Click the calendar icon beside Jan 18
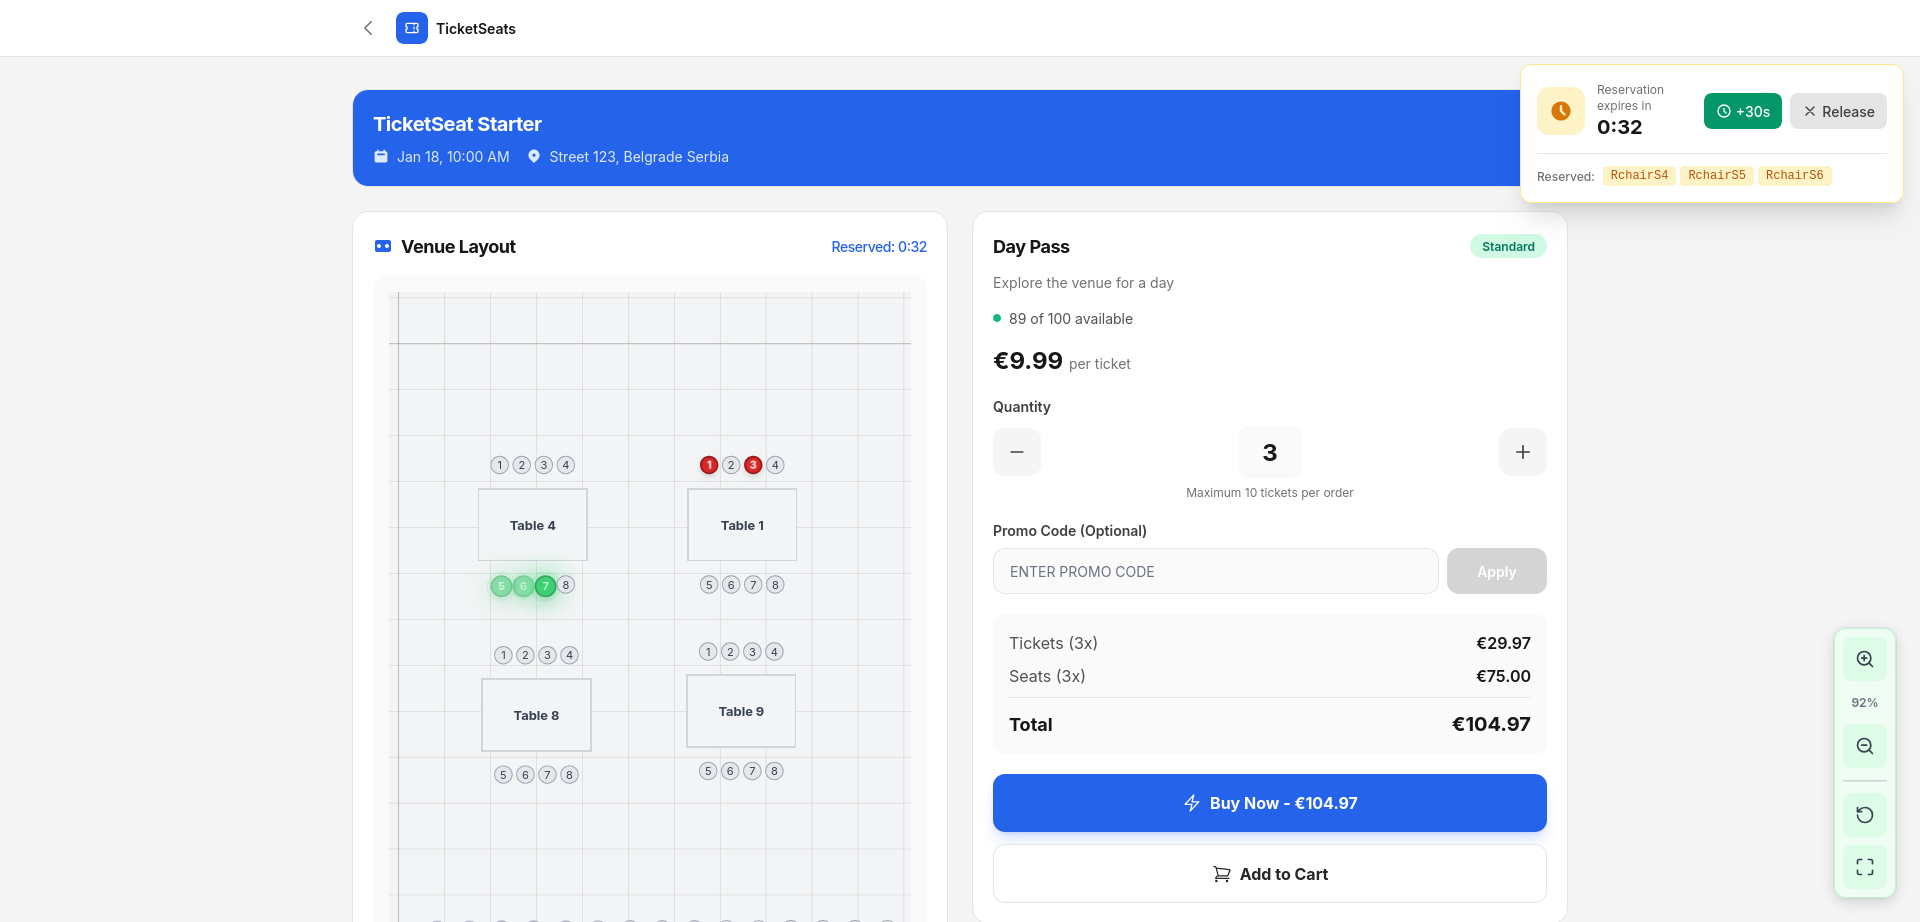Viewport: 1920px width, 922px height. tap(381, 157)
